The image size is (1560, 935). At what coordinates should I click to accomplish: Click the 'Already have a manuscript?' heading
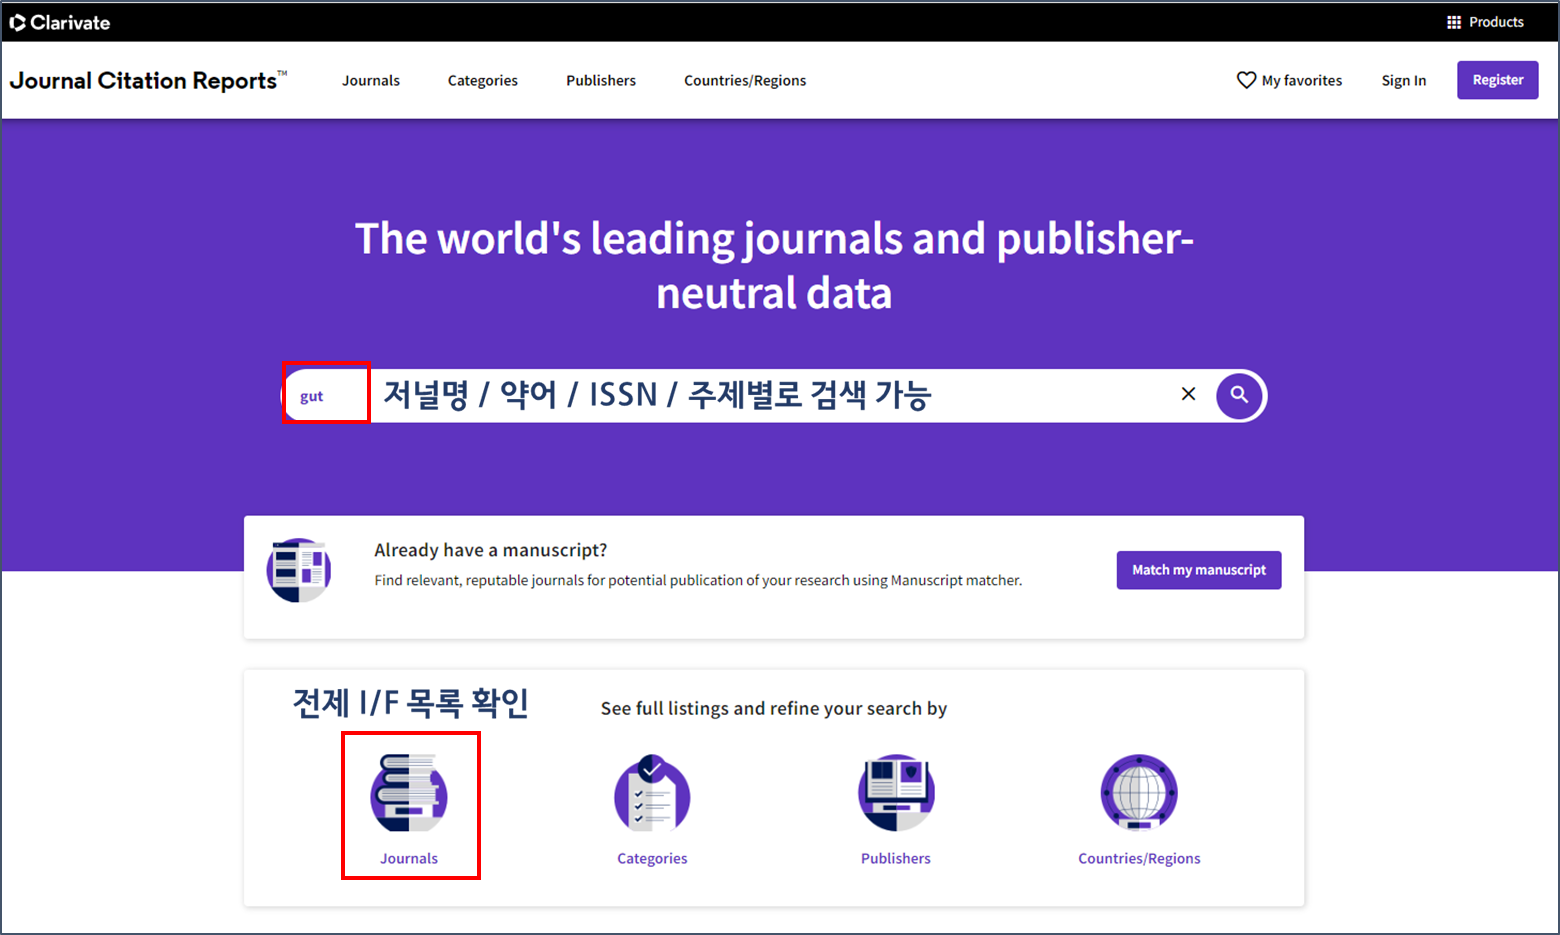point(491,550)
